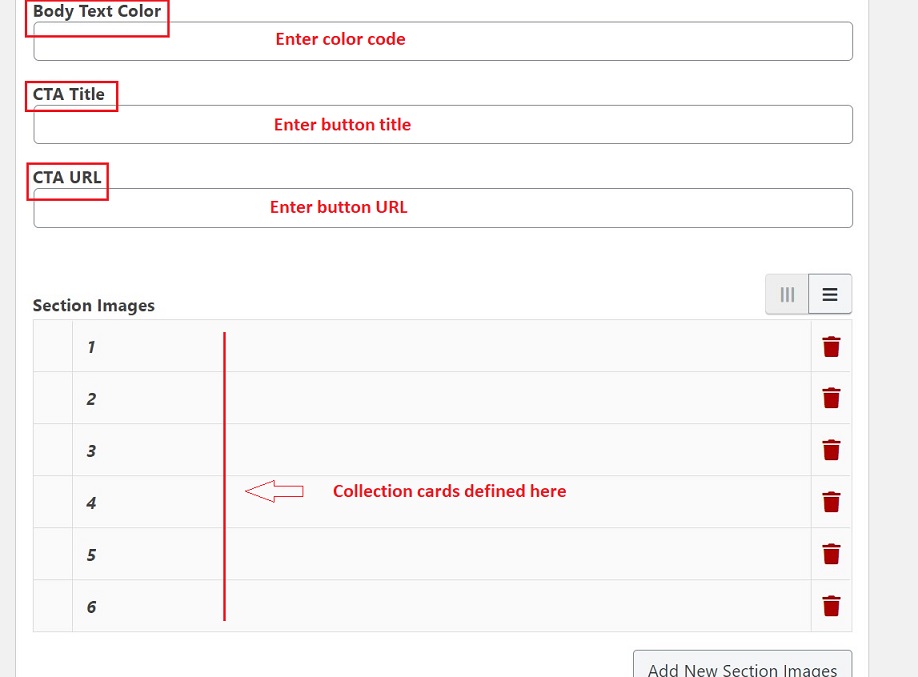Delete row 5 with its trash icon
This screenshot has height=677, width=918.
(x=831, y=554)
